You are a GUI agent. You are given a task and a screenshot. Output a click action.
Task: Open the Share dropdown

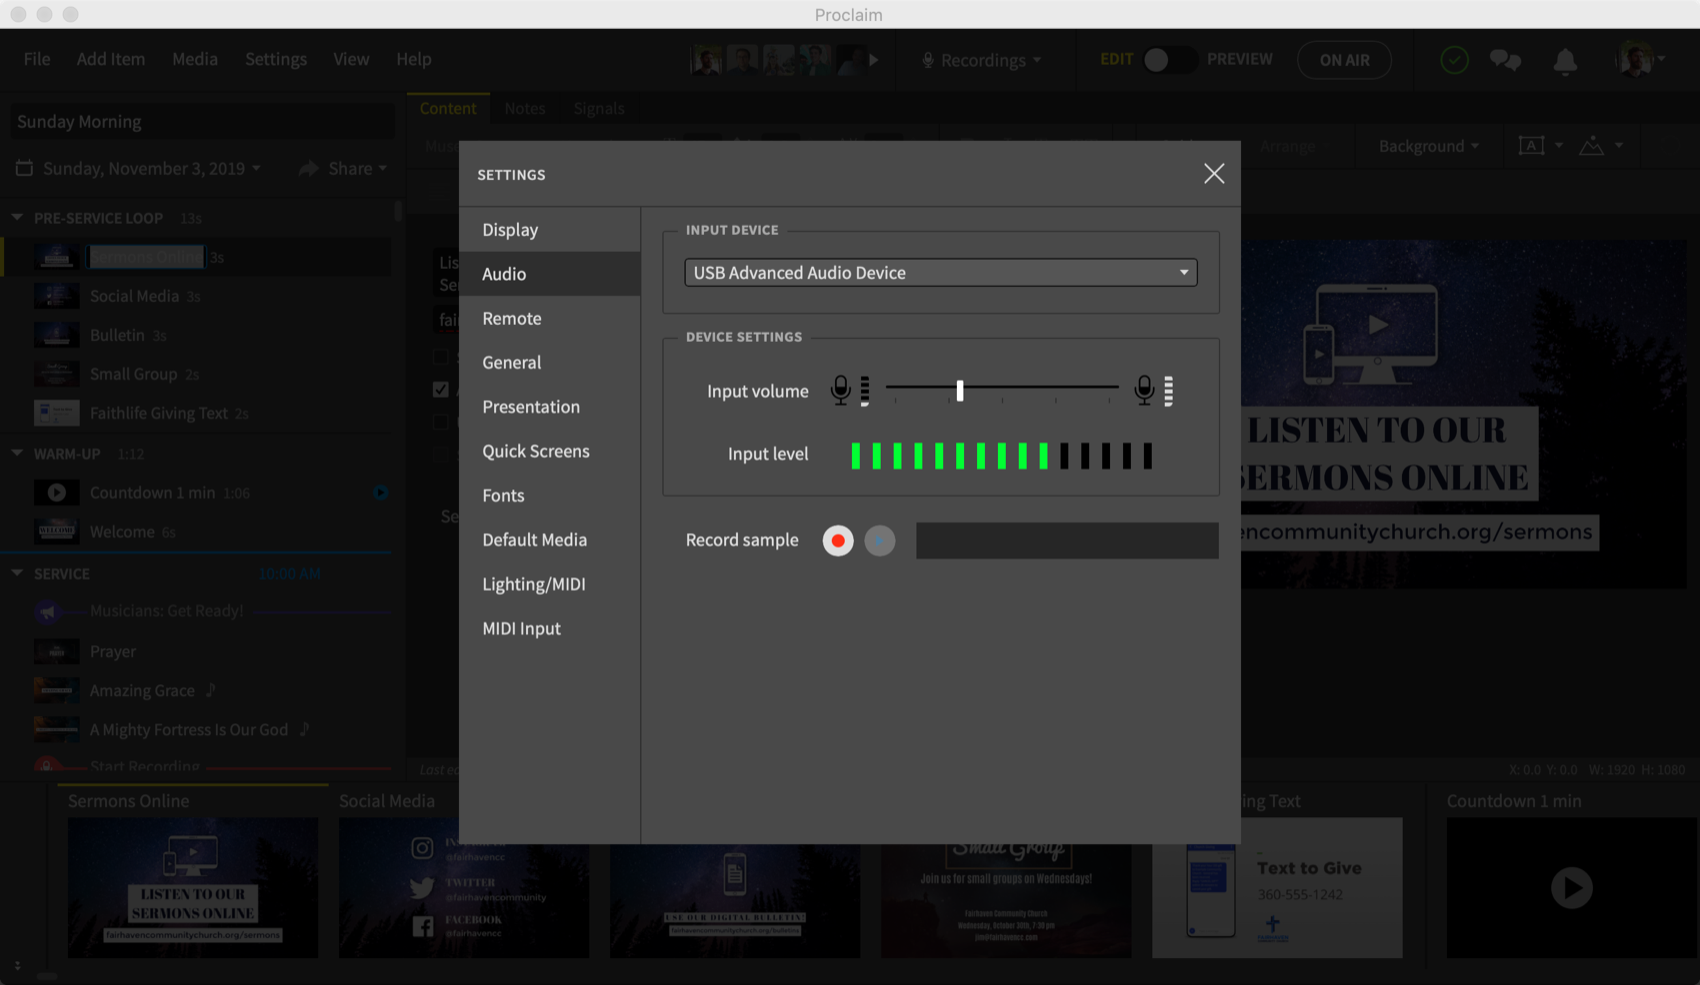point(343,169)
